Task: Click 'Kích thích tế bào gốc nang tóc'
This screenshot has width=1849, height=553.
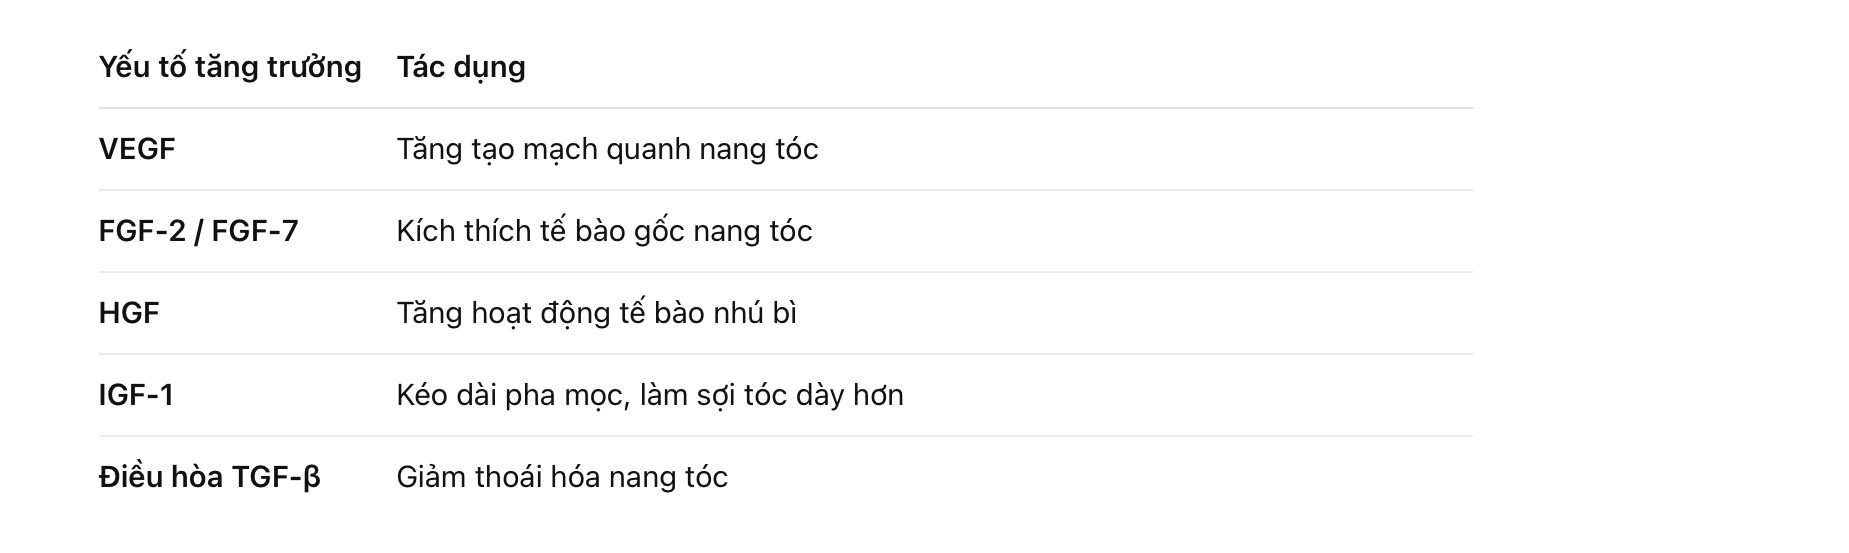Action: (x=605, y=231)
